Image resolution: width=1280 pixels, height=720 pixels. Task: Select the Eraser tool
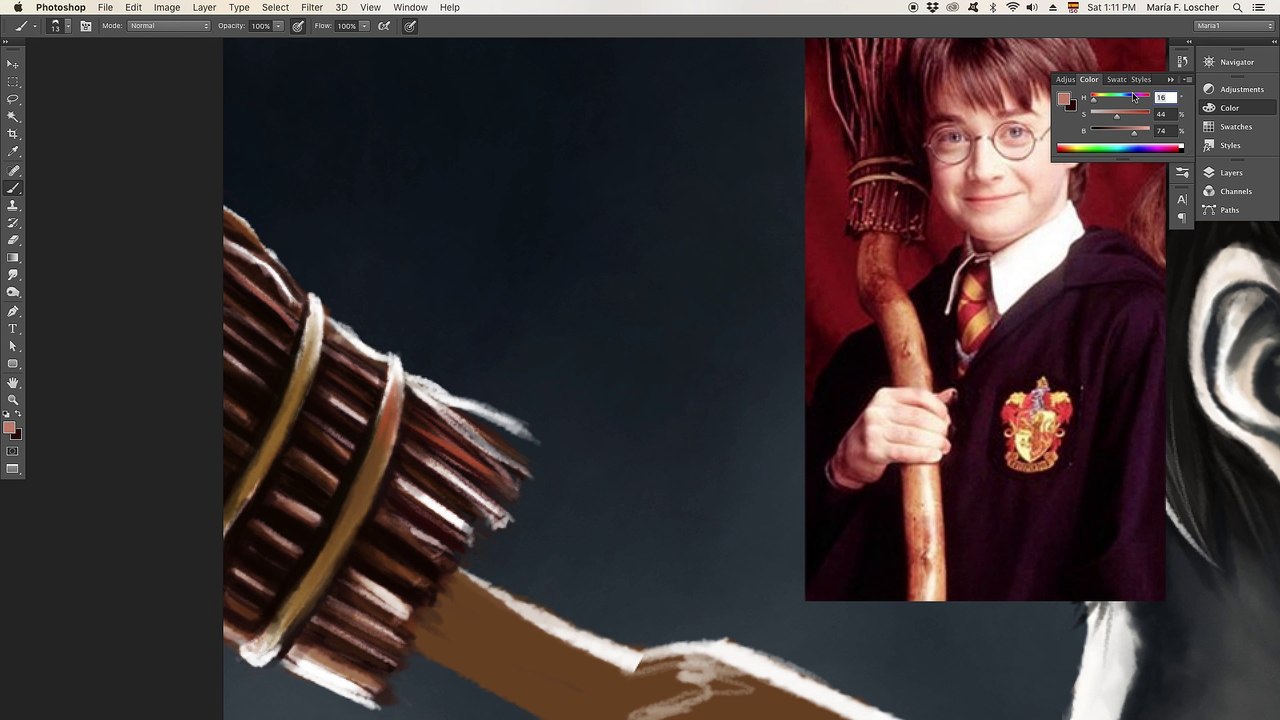[x=13, y=240]
